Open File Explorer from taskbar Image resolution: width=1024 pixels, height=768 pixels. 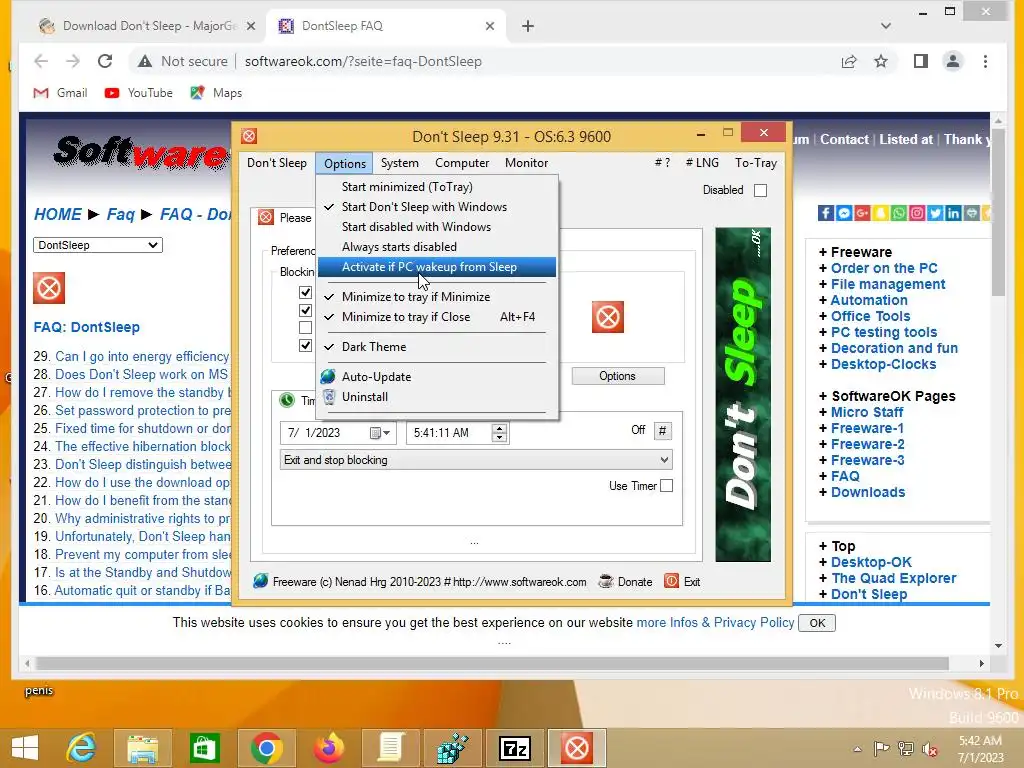coord(142,748)
